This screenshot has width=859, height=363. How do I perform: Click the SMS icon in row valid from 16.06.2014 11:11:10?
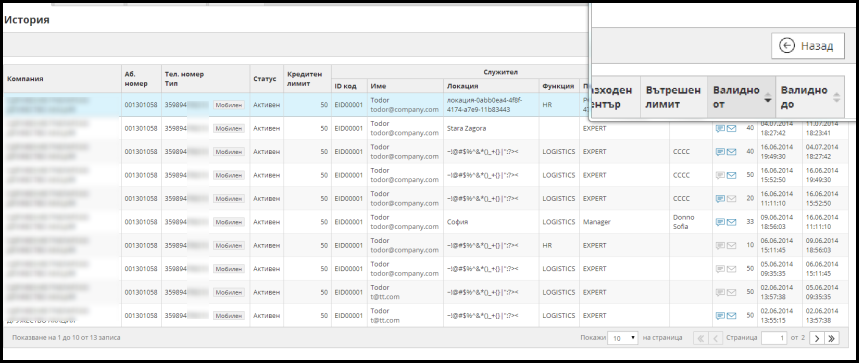point(720,199)
